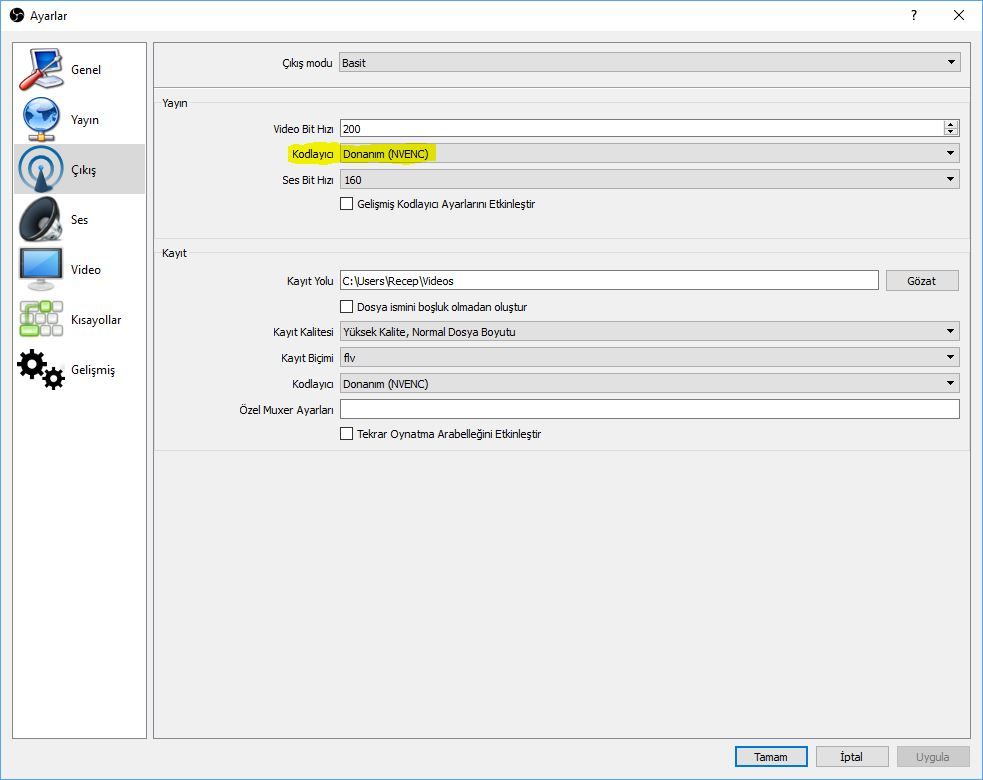
Task: Cancel with the İptal button
Action: point(851,757)
